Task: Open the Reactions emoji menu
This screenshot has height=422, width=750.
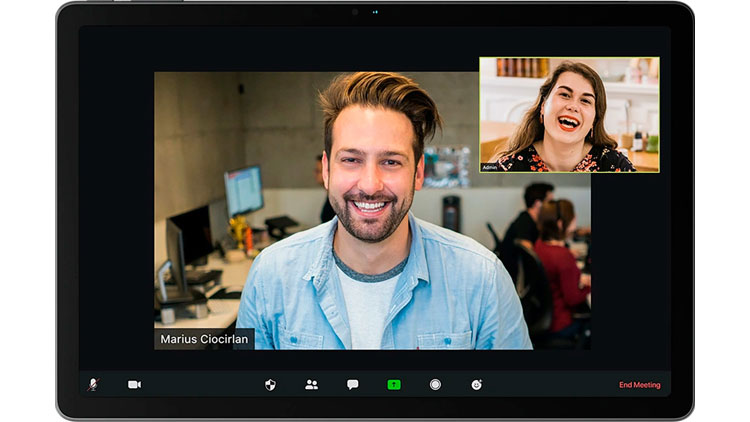Action: coord(476,384)
